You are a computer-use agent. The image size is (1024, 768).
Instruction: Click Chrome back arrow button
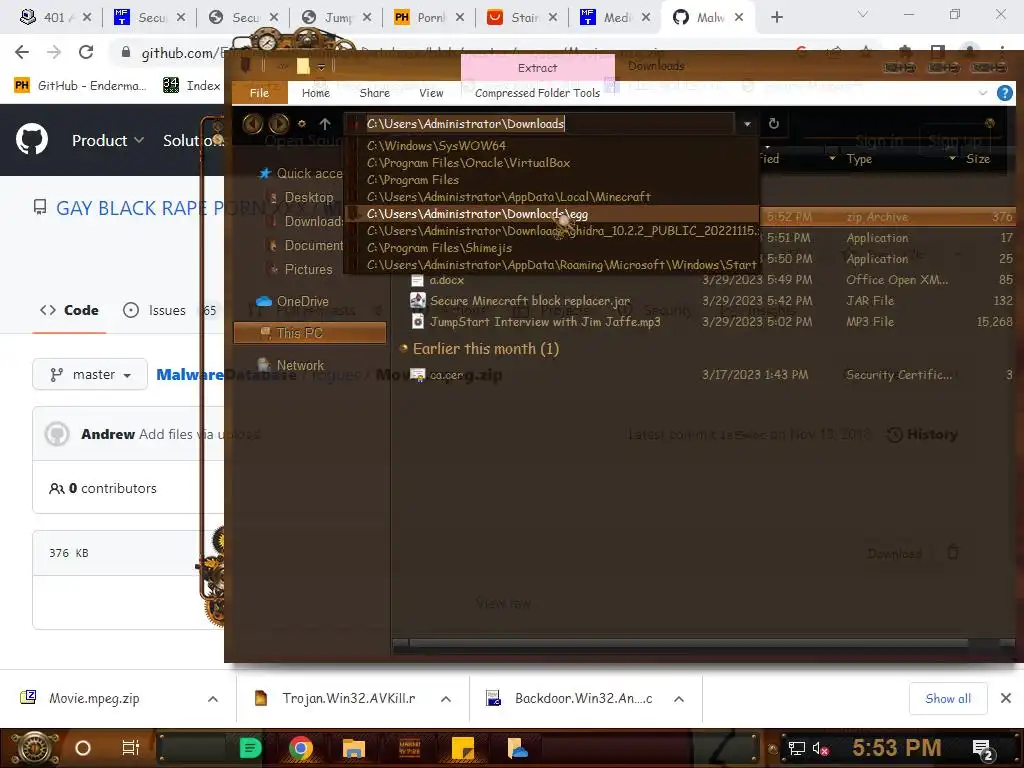(x=22, y=52)
